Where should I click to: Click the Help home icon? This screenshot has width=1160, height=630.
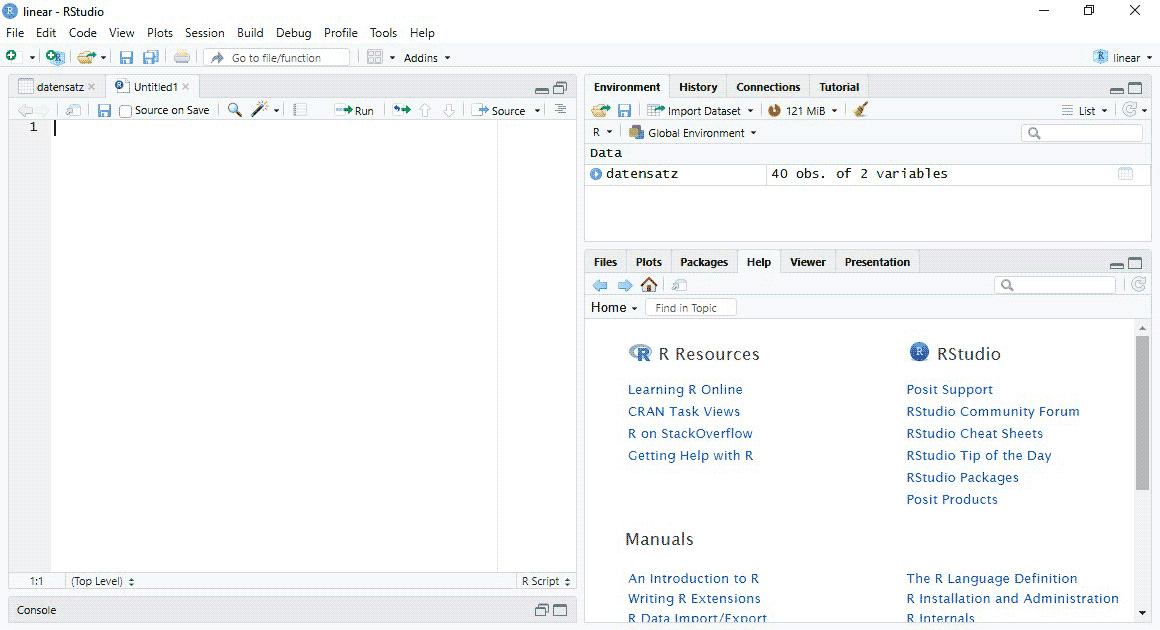click(649, 285)
